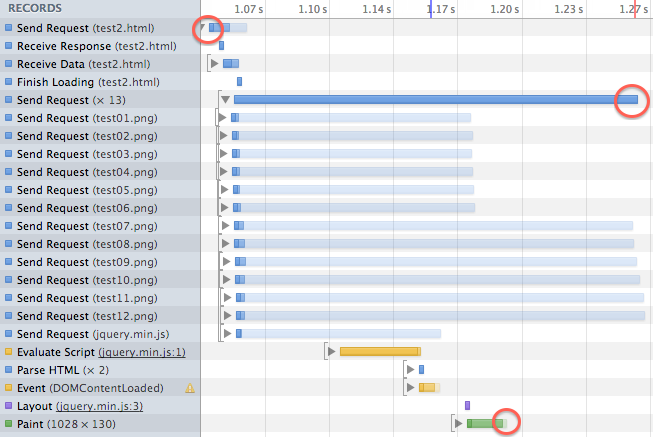Click yellow square icon of Event row

(x=8, y=387)
